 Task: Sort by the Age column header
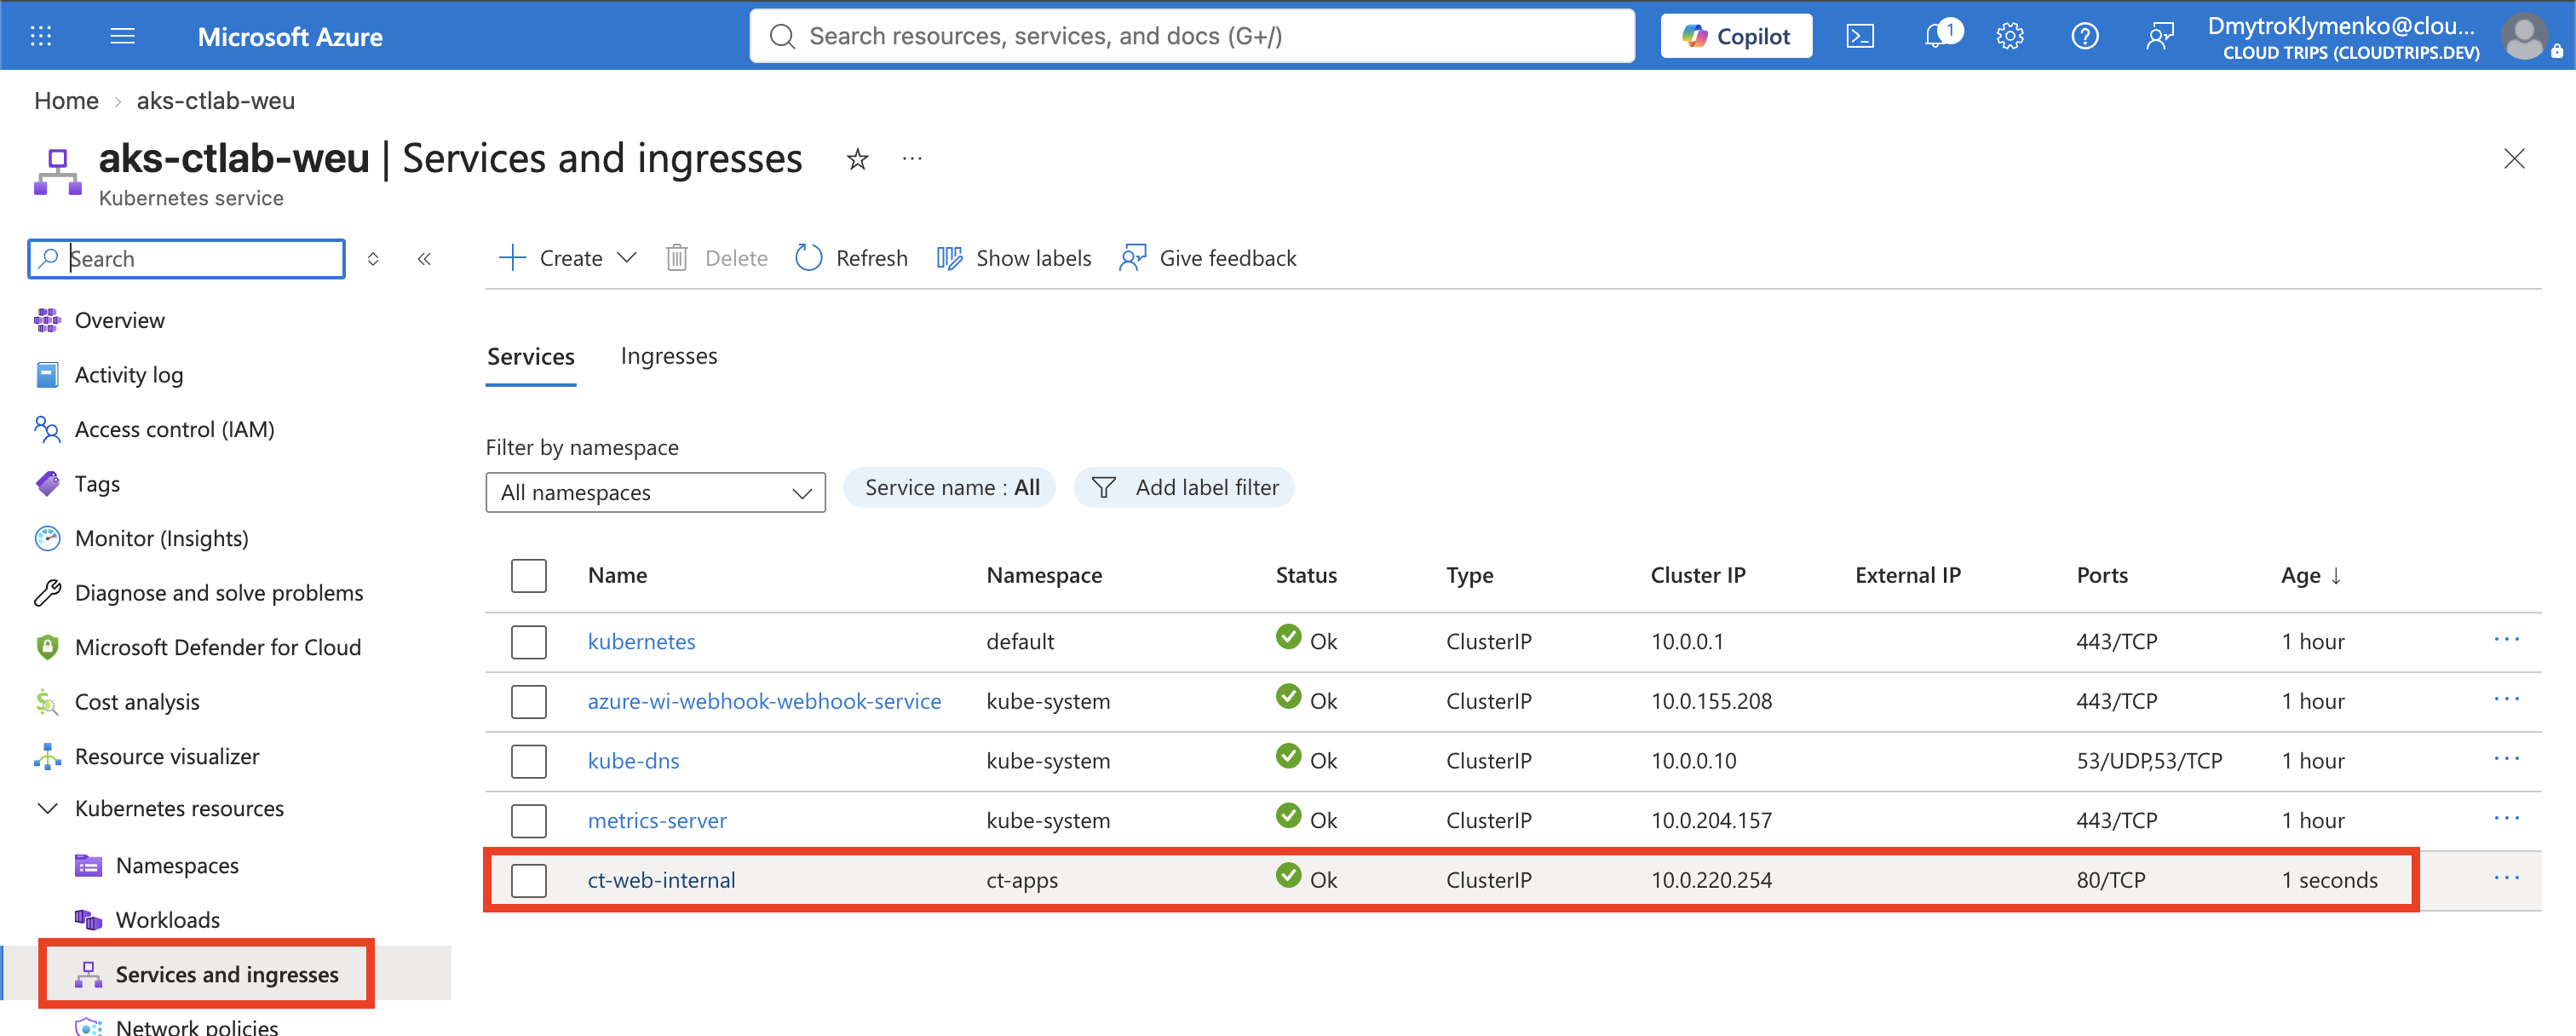pyautogui.click(x=2310, y=575)
